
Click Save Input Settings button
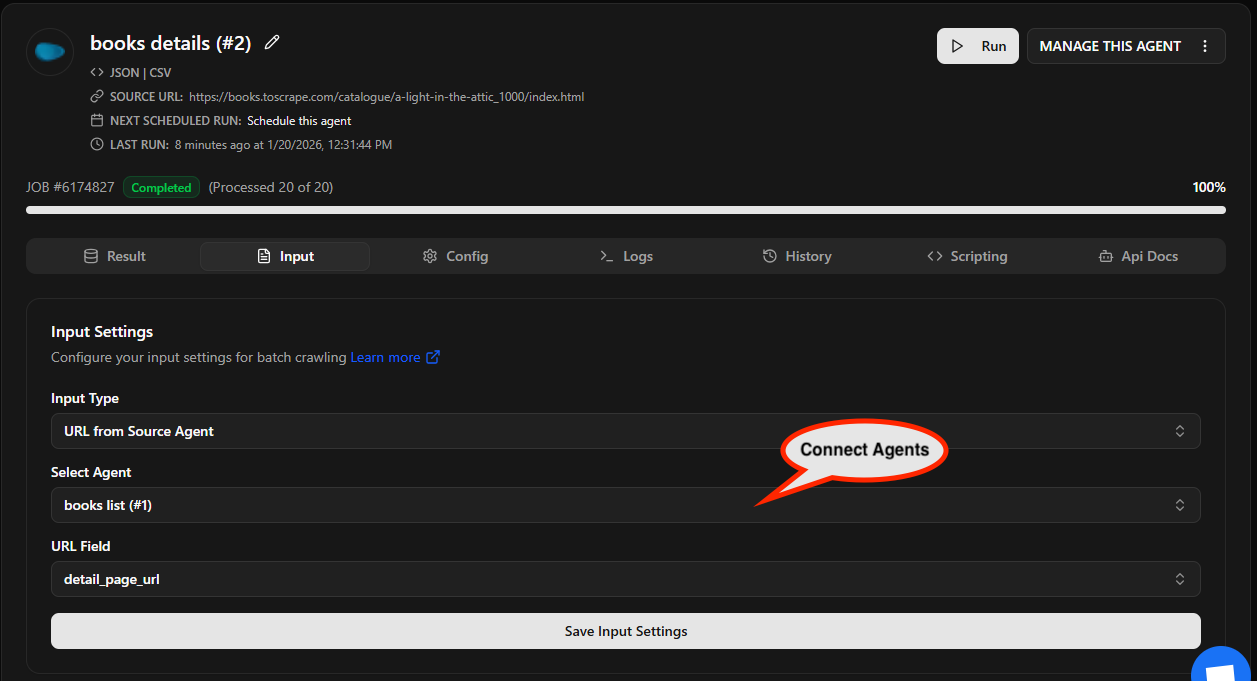coord(625,631)
